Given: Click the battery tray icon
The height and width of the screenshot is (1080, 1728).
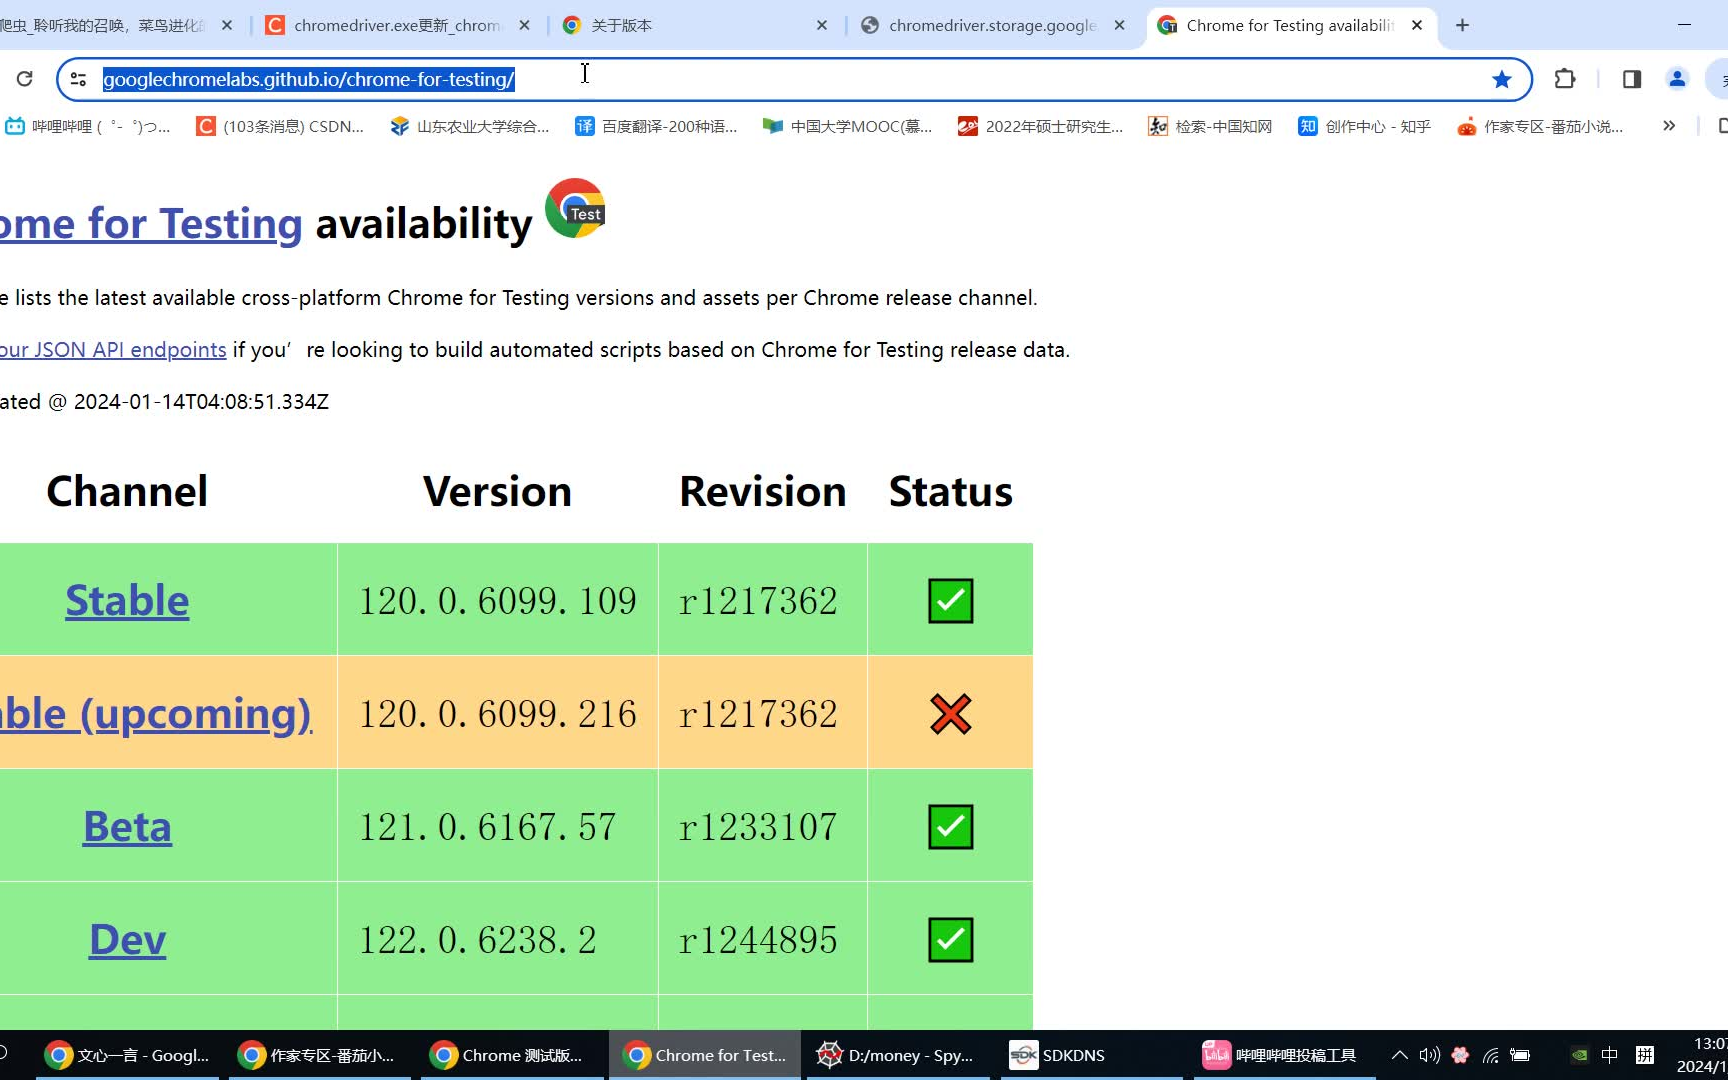Looking at the screenshot, I should click(x=1520, y=1055).
